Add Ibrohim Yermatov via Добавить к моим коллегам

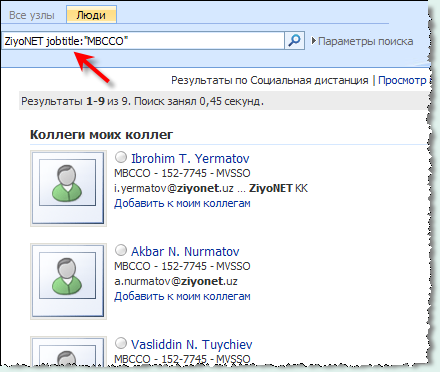[182, 203]
